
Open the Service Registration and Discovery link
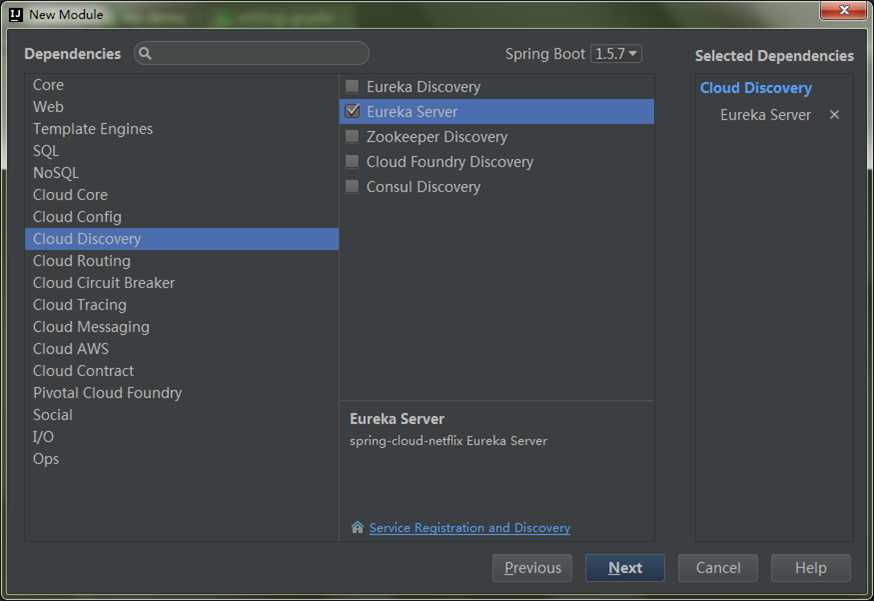(469, 527)
